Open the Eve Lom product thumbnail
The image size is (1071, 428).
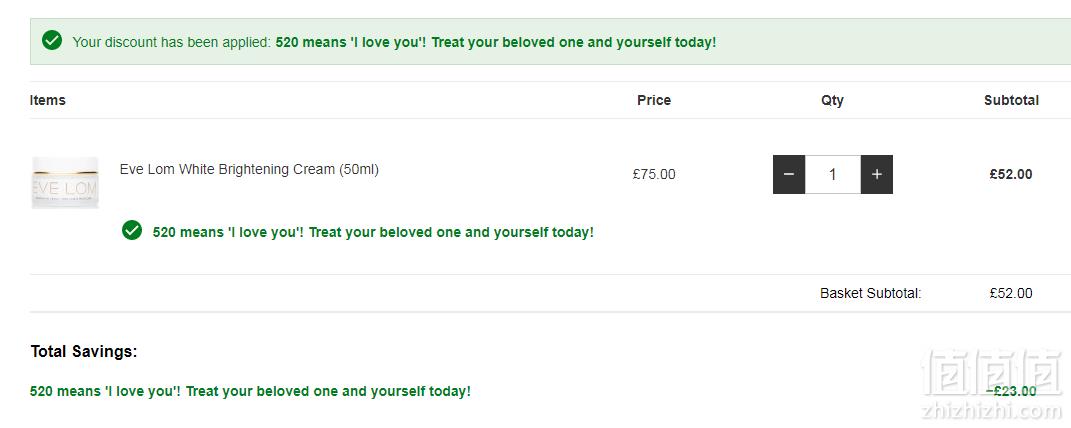click(65, 182)
